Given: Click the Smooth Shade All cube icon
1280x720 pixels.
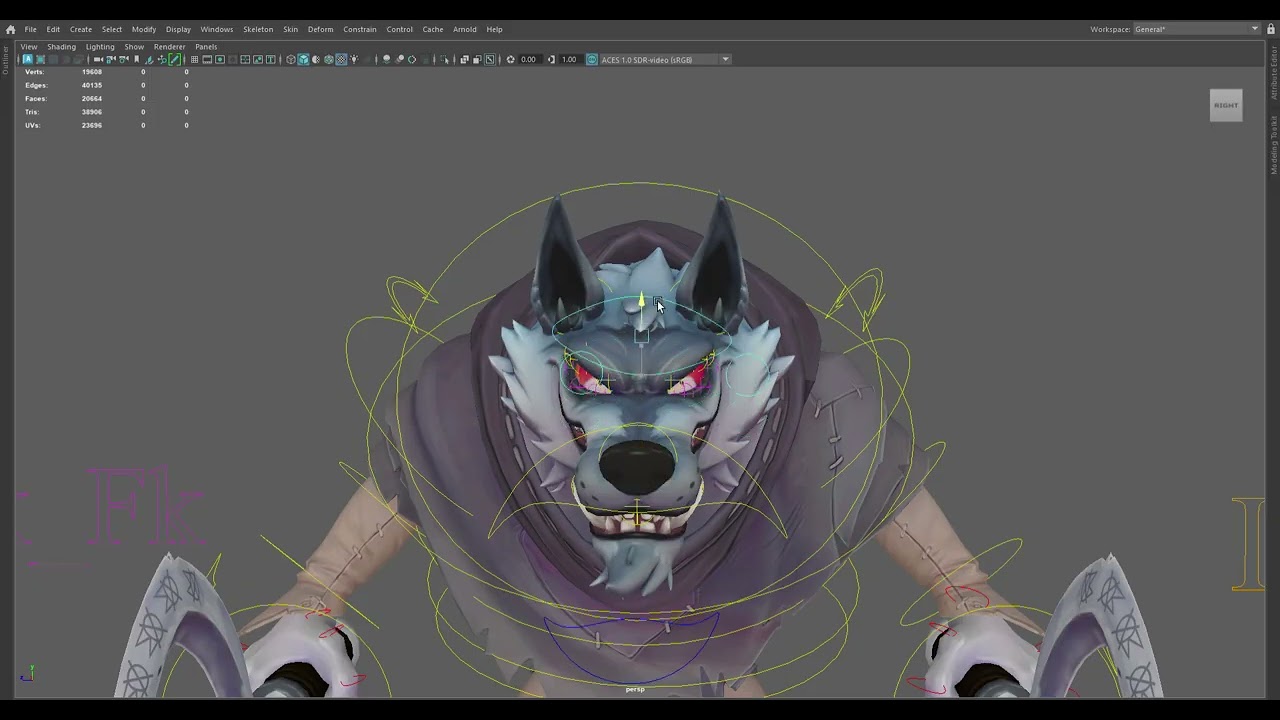Looking at the screenshot, I should [303, 59].
